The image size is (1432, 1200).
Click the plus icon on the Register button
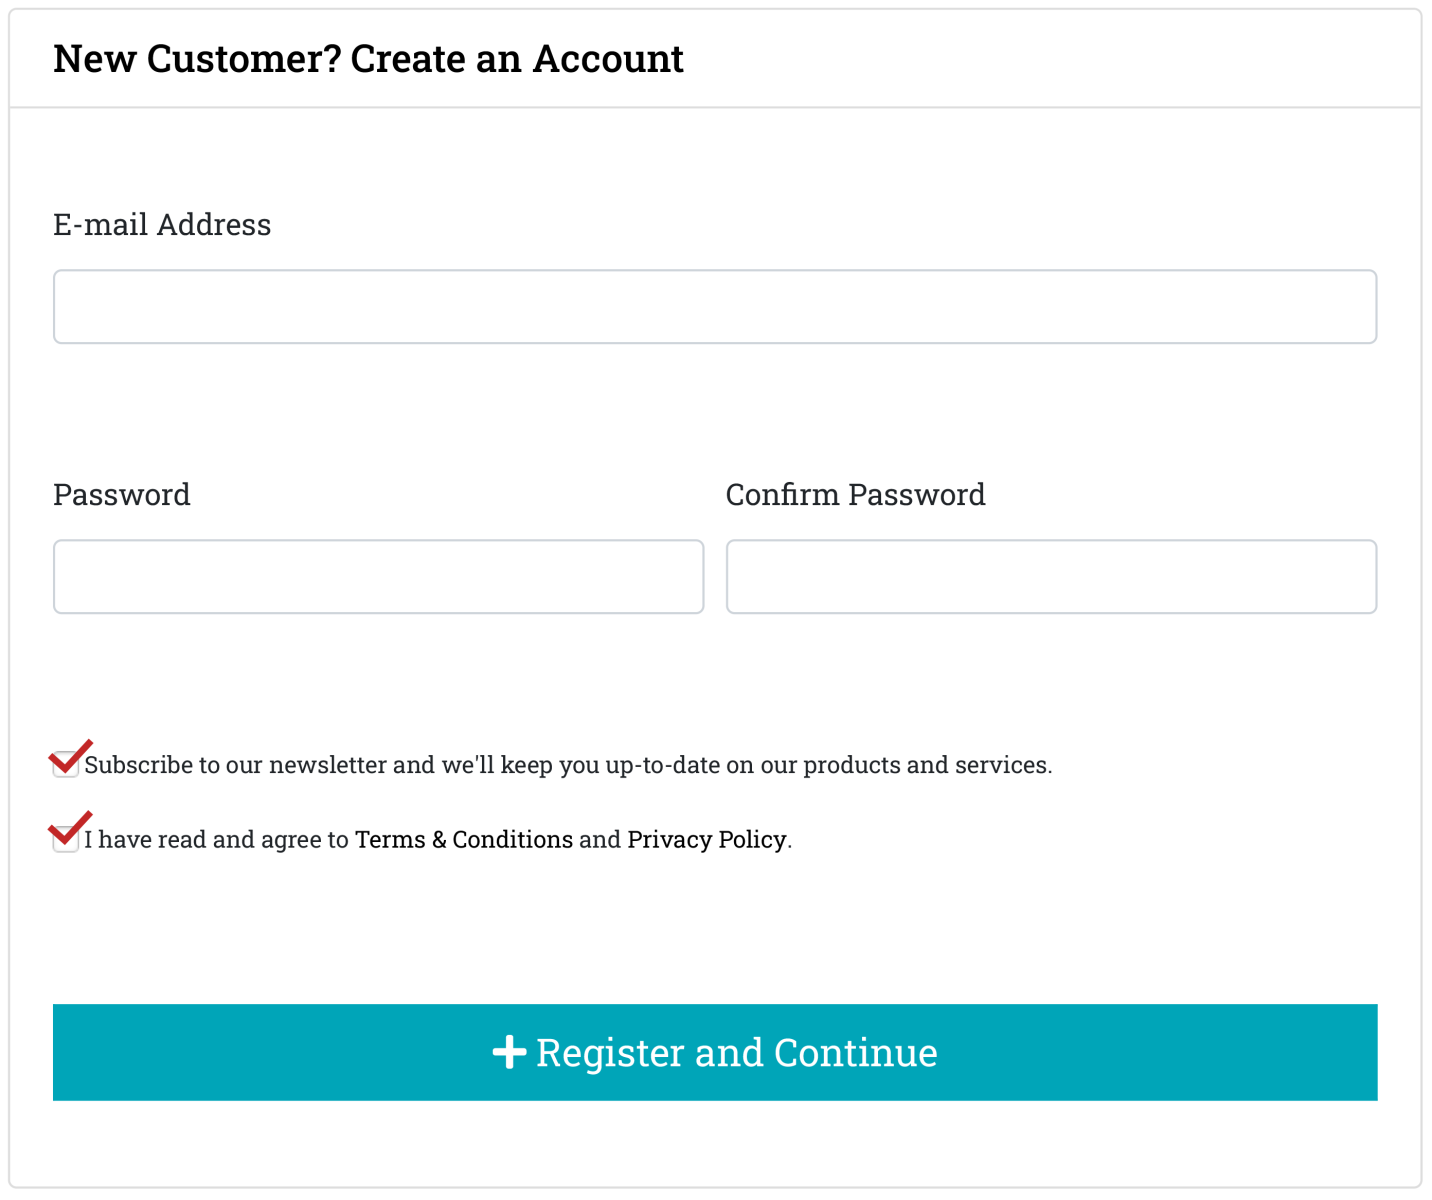tap(509, 1052)
